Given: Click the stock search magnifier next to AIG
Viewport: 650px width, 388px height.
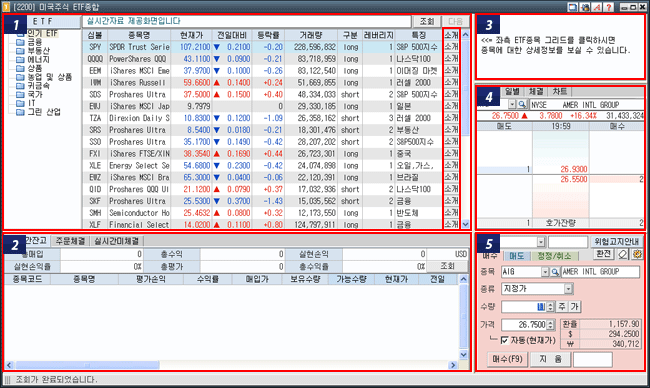Looking at the screenshot, I should point(555,272).
